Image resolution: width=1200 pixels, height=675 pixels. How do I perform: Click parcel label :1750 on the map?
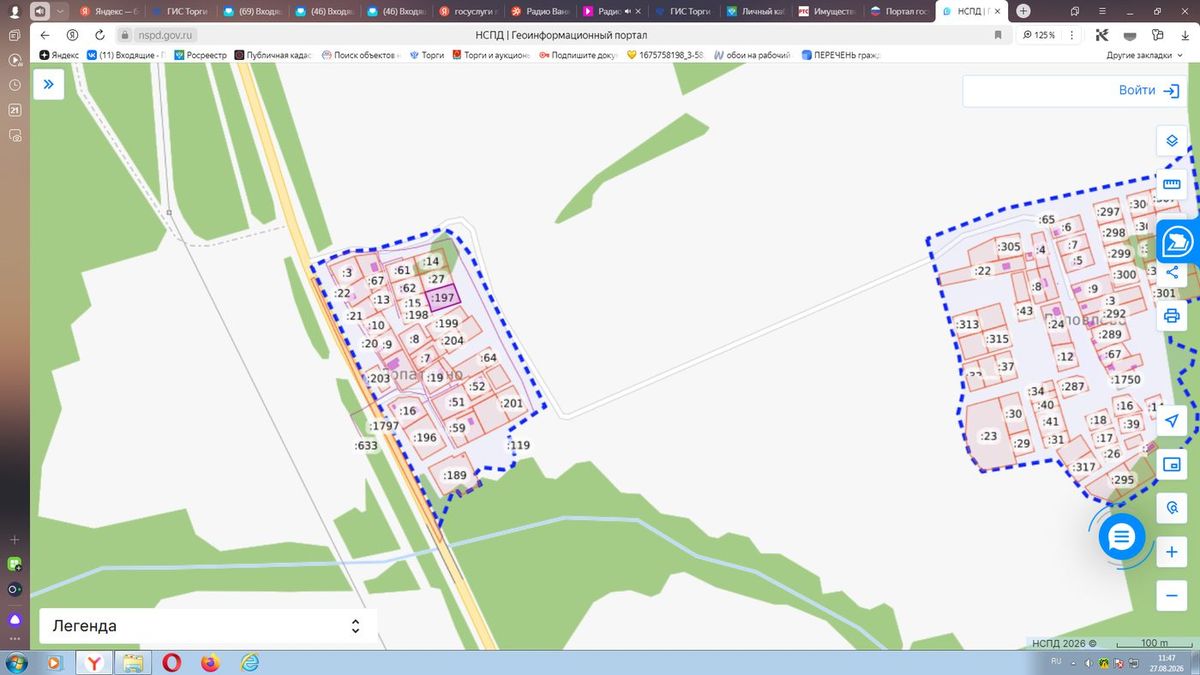1126,380
